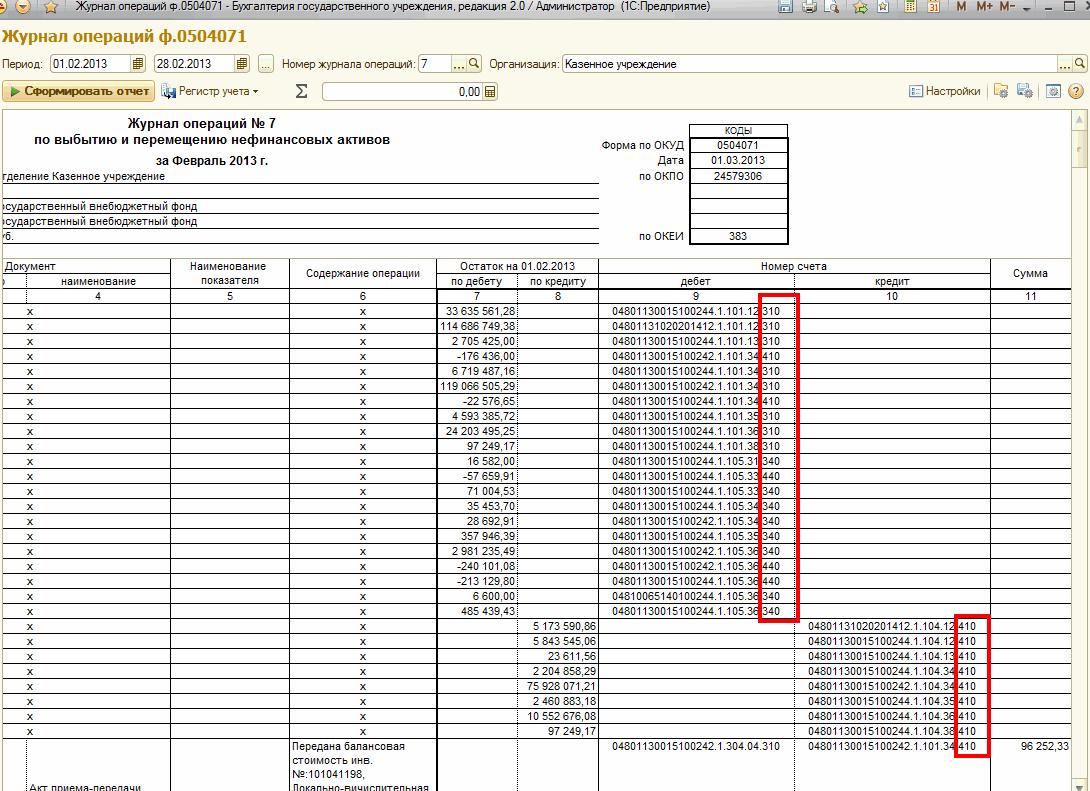Open Print Preview from the title bar
The height and width of the screenshot is (791, 1090).
point(831,7)
